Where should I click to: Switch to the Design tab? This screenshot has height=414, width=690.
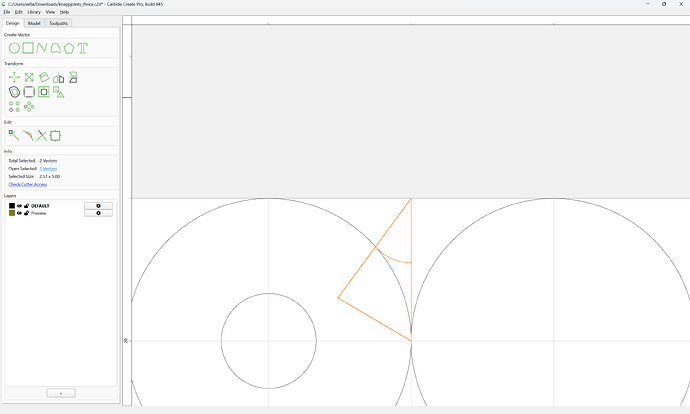(12, 23)
